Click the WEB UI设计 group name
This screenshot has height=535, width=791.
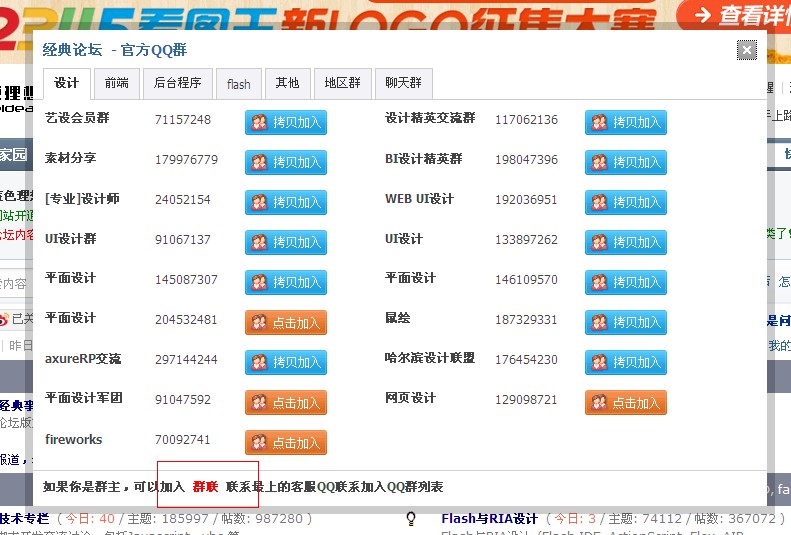[x=420, y=199]
